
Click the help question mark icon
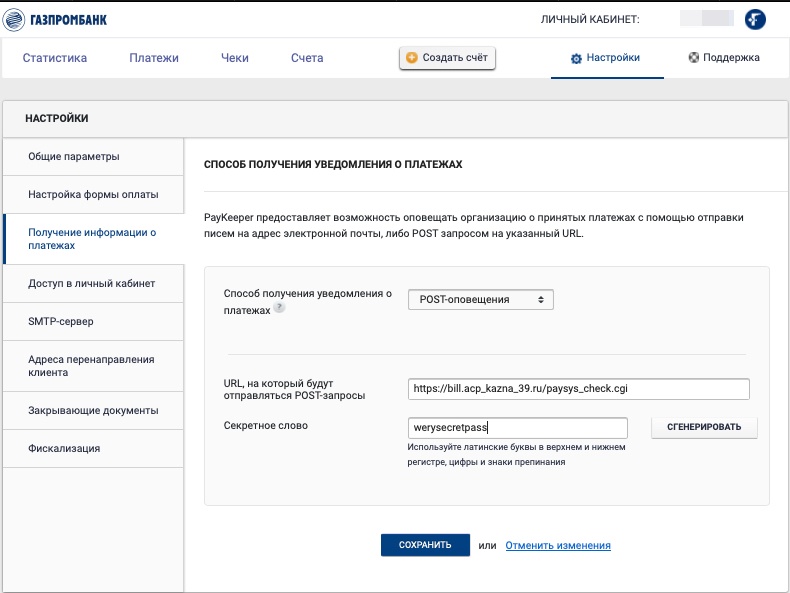click(x=279, y=309)
